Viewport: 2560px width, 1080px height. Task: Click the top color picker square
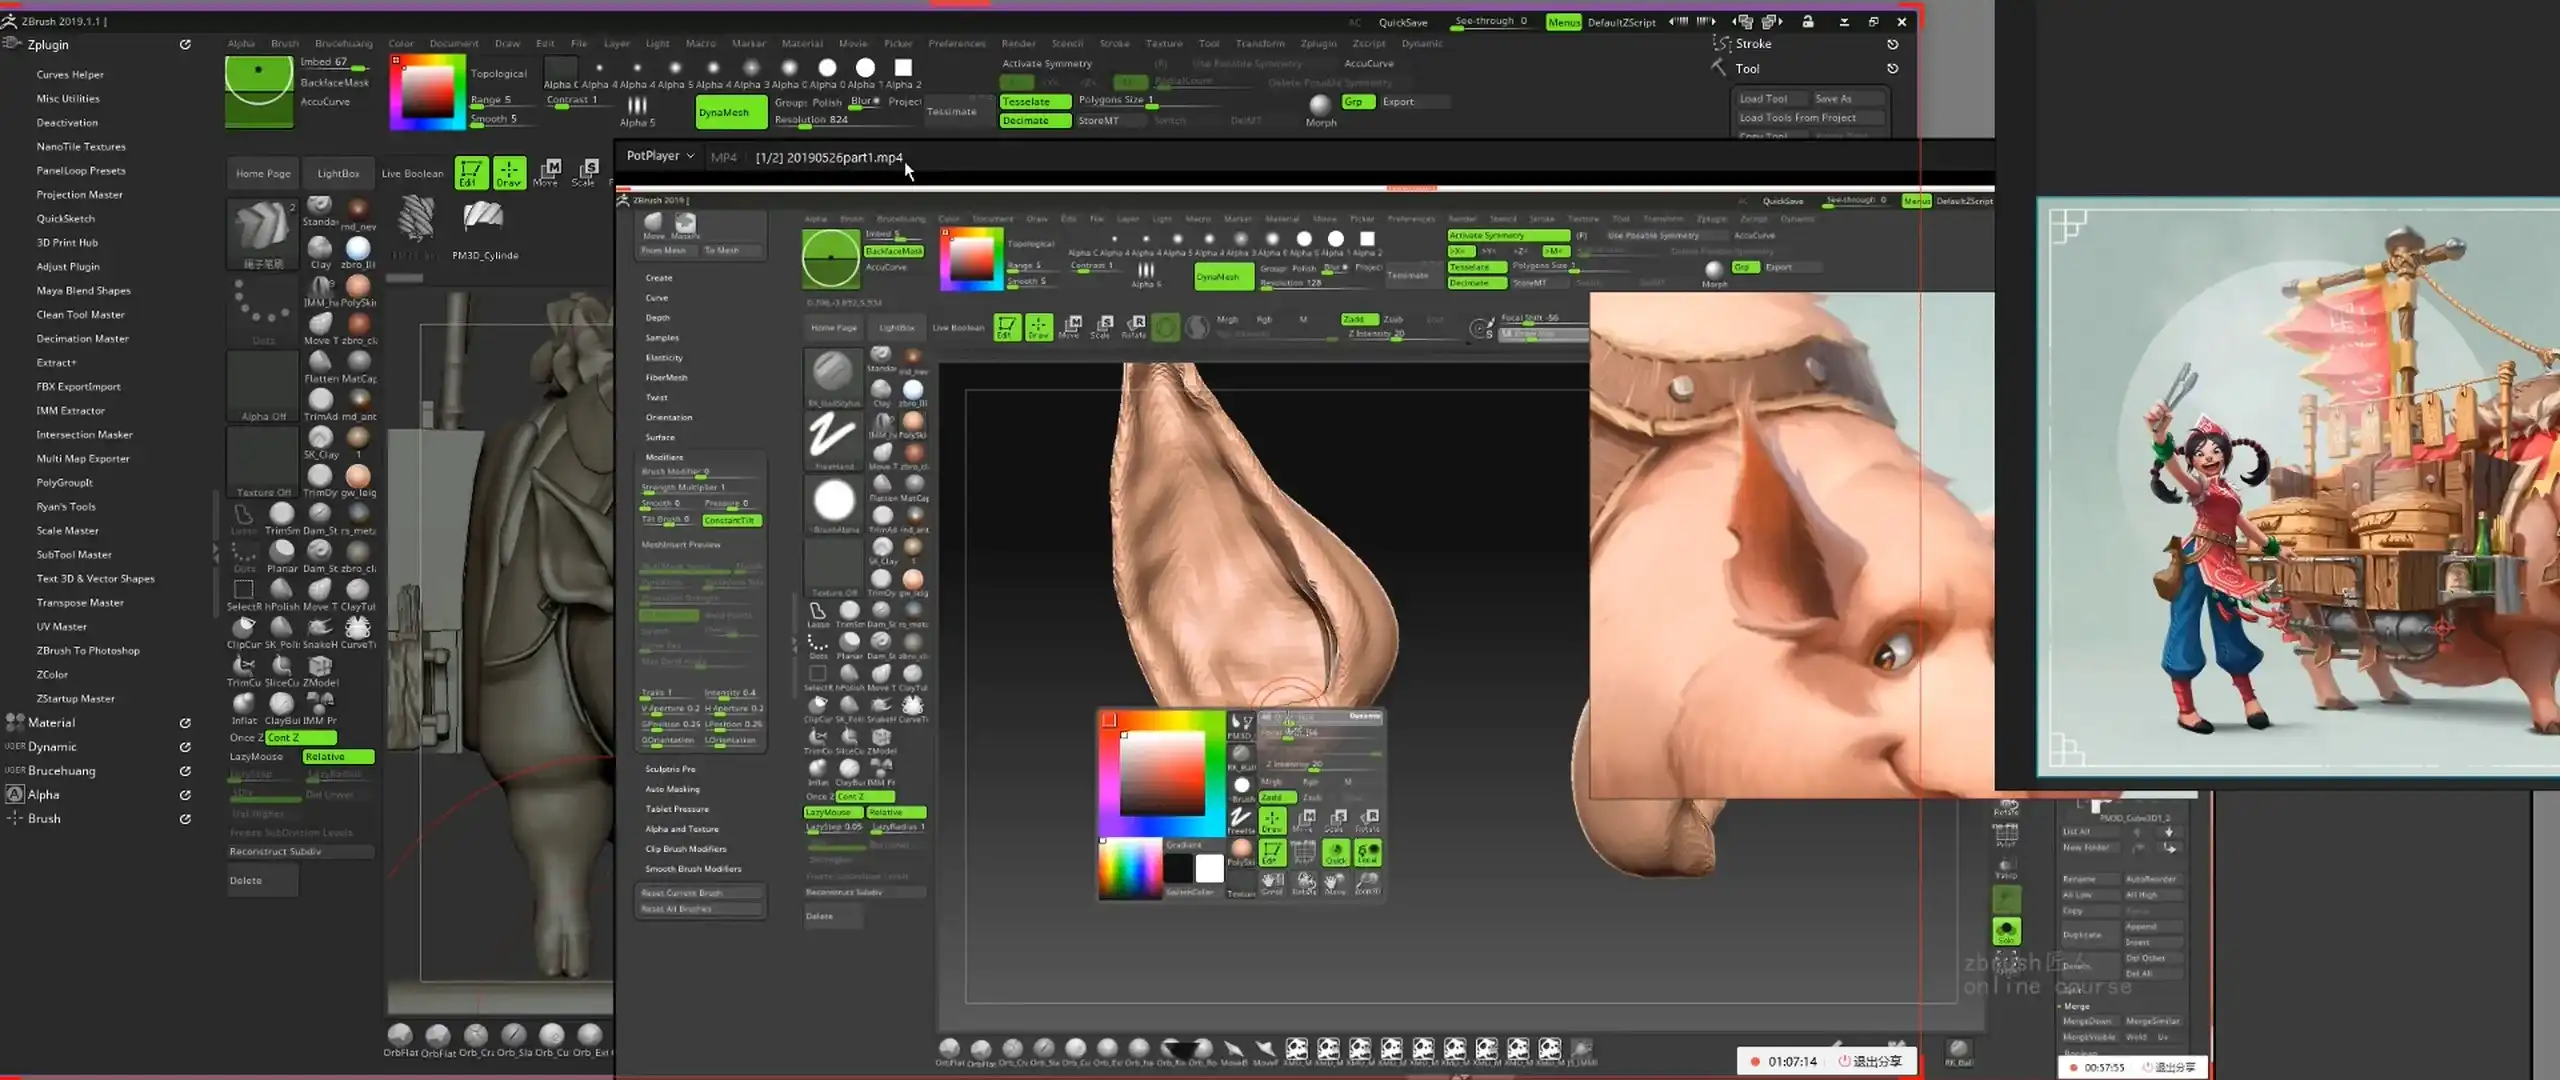pos(427,92)
